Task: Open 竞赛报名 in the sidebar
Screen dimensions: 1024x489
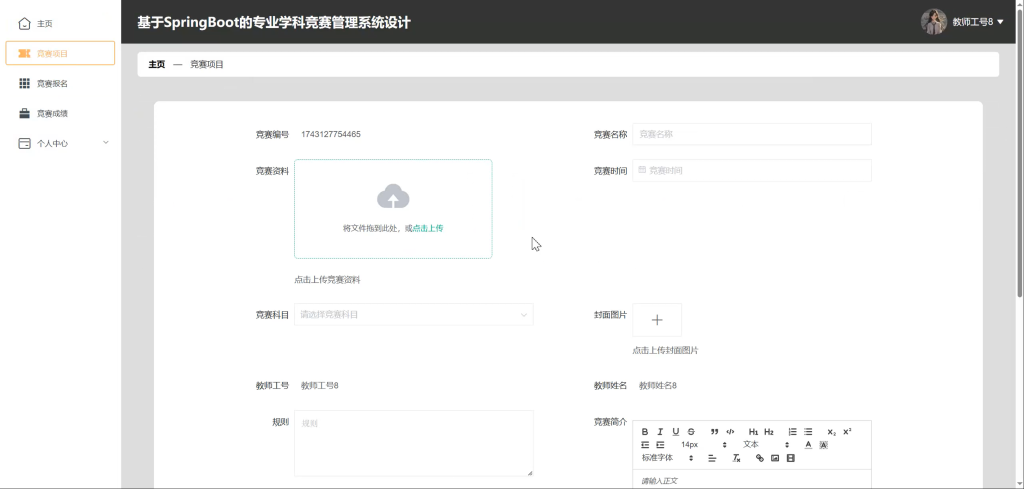Action: pyautogui.click(x=61, y=84)
